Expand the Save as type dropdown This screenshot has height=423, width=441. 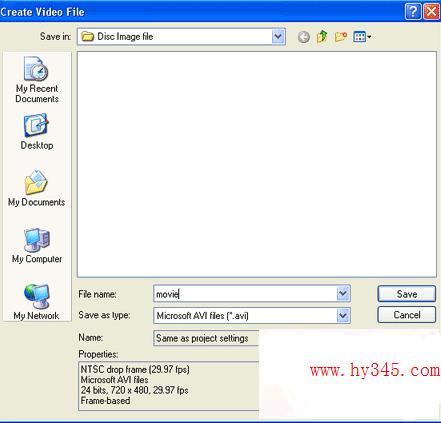pyautogui.click(x=343, y=315)
